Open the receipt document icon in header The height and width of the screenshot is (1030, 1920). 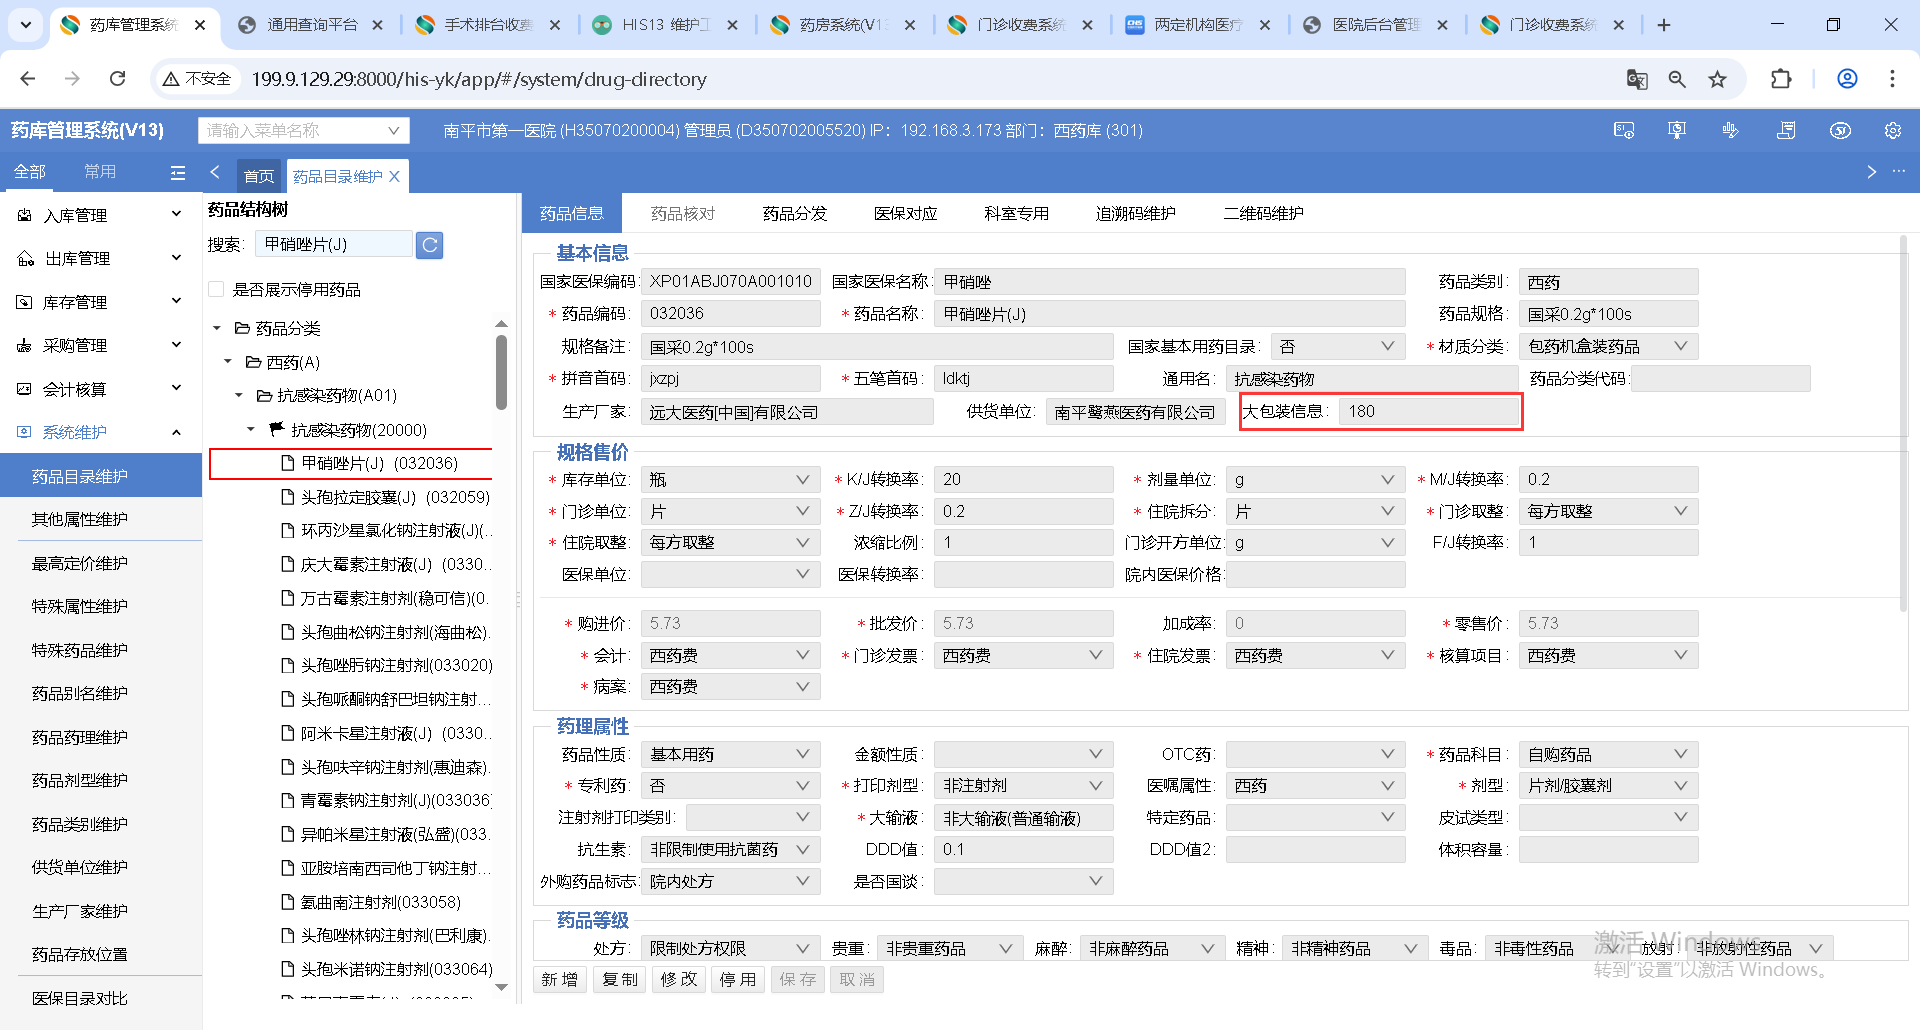pyautogui.click(x=1786, y=131)
